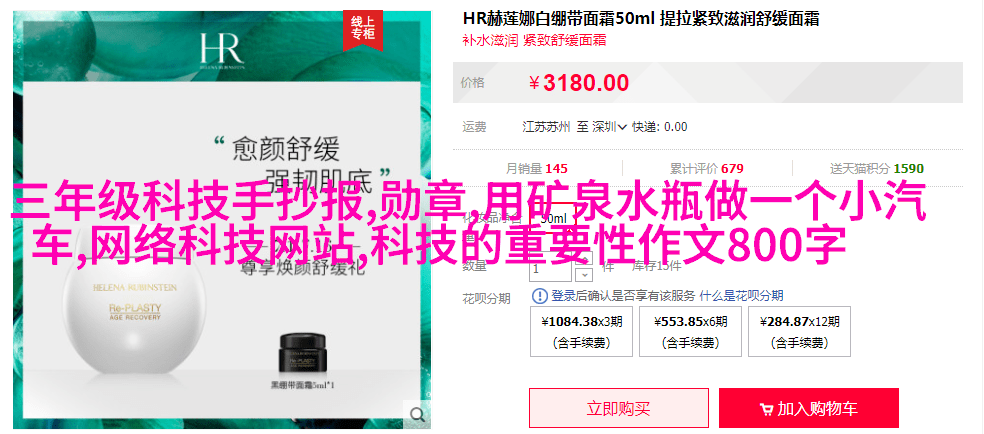Select the ¥284.87x12期 installment option

799,331
